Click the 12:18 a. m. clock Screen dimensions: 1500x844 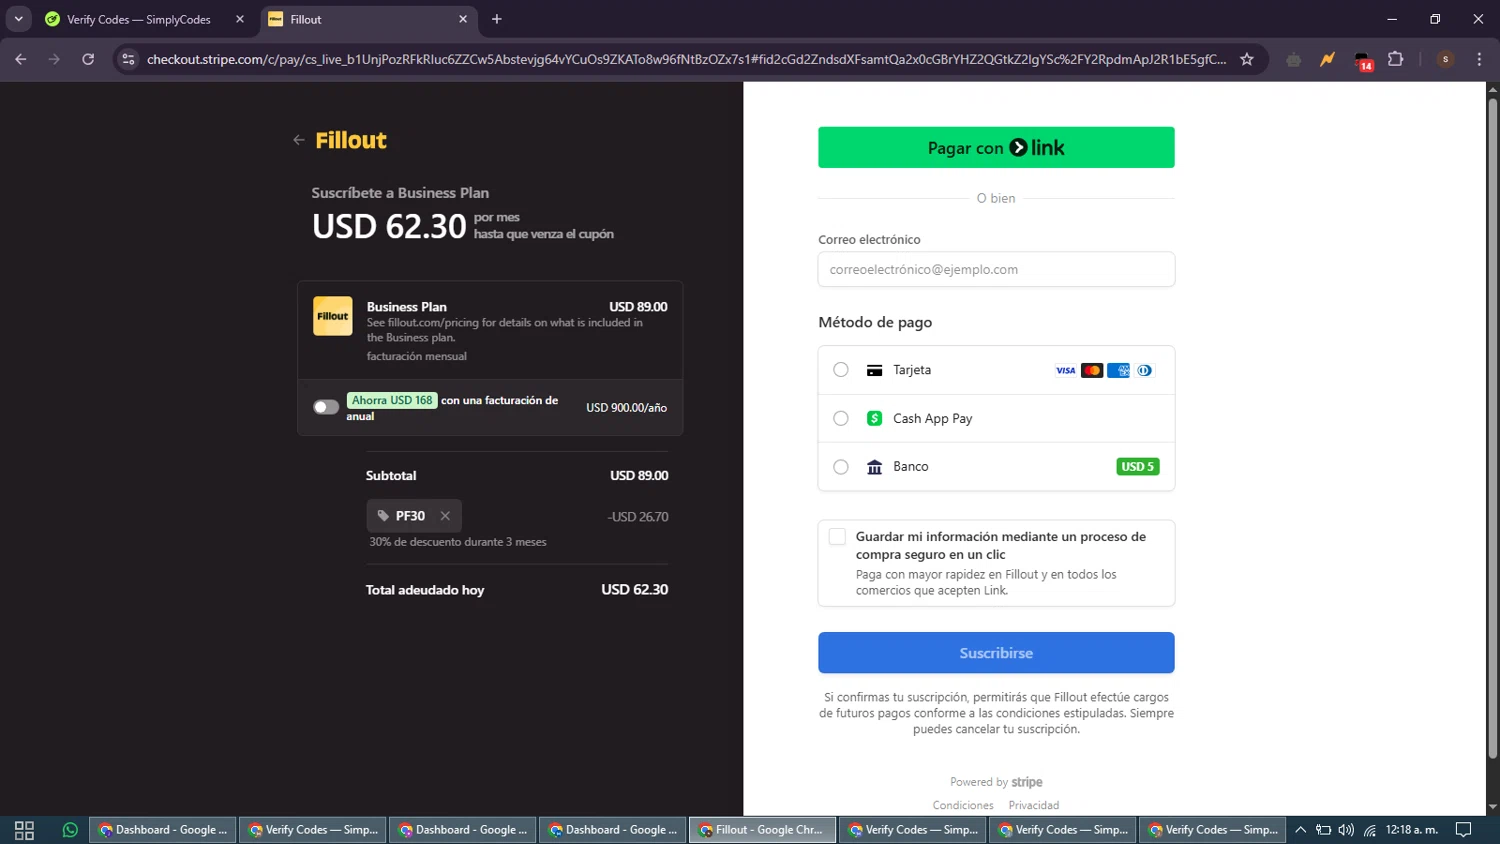pyautogui.click(x=1412, y=830)
